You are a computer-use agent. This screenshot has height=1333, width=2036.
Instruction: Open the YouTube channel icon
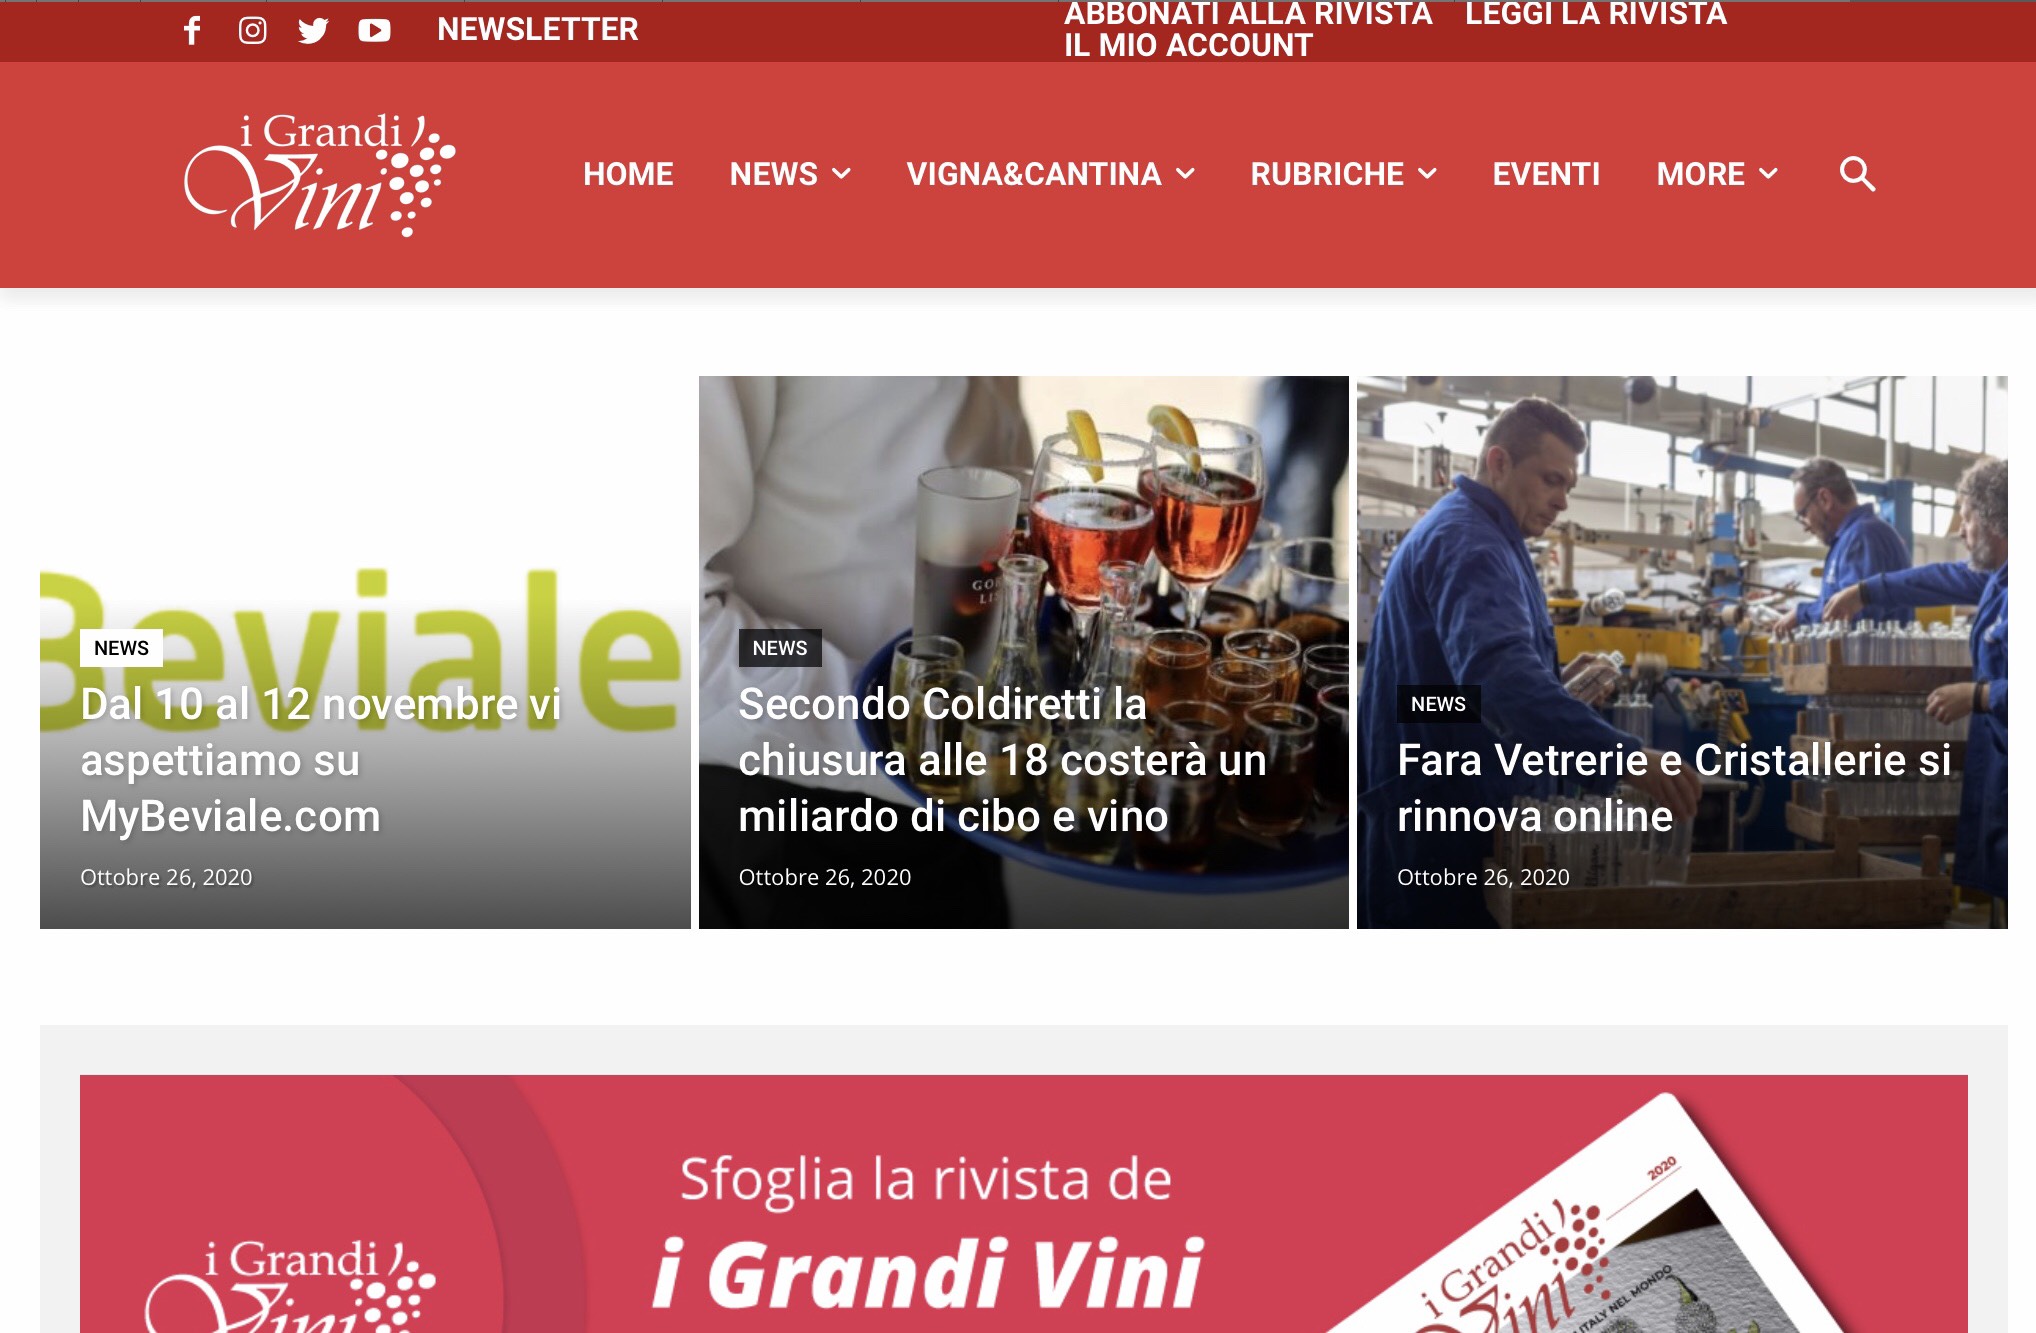(374, 30)
